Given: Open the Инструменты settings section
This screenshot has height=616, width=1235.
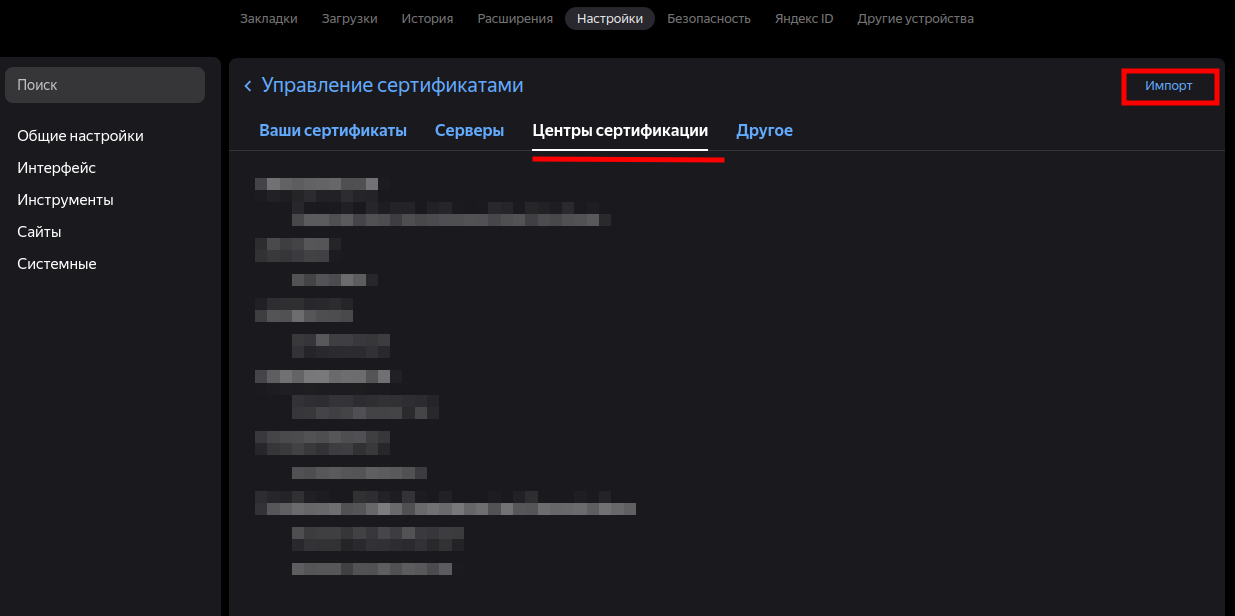Looking at the screenshot, I should (65, 200).
